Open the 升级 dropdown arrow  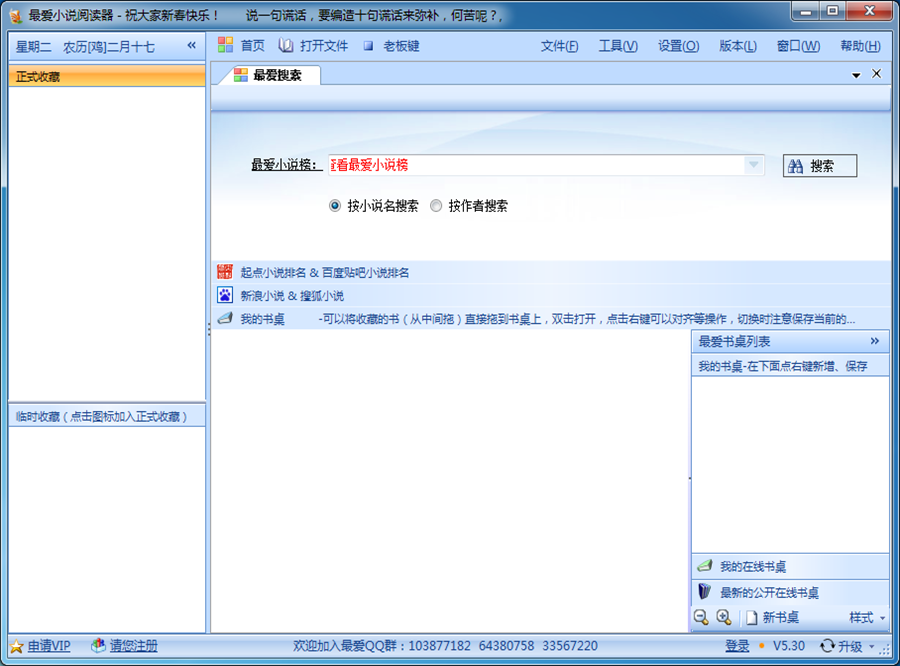(871, 647)
